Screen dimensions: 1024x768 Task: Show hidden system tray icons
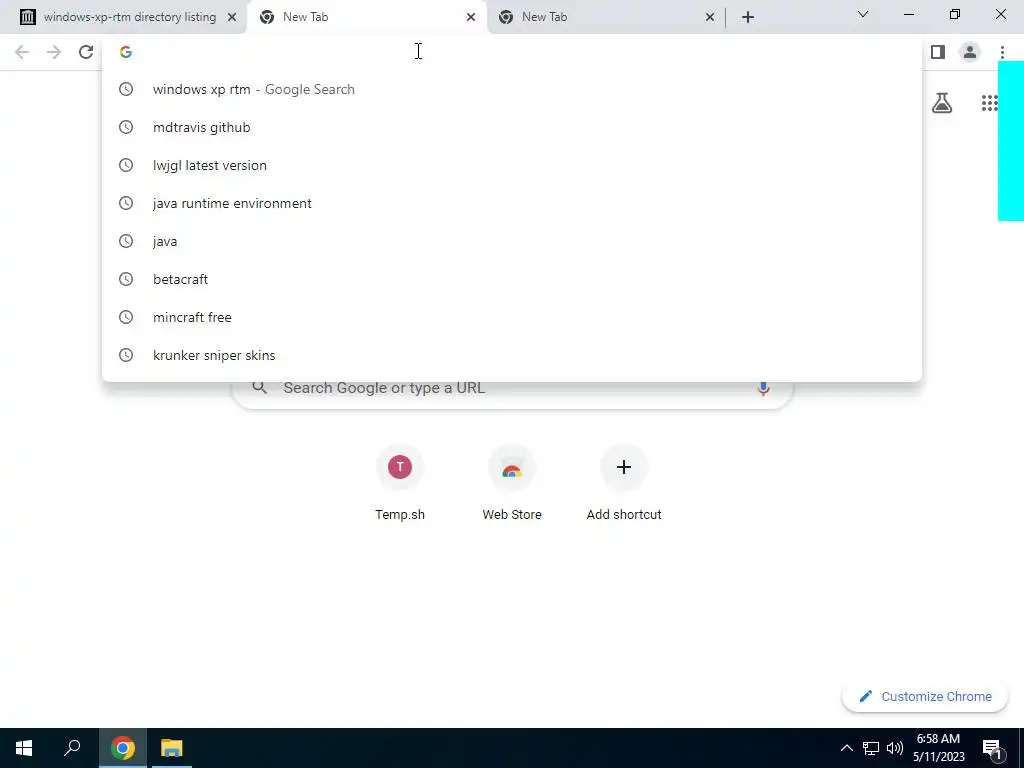[x=846, y=748]
